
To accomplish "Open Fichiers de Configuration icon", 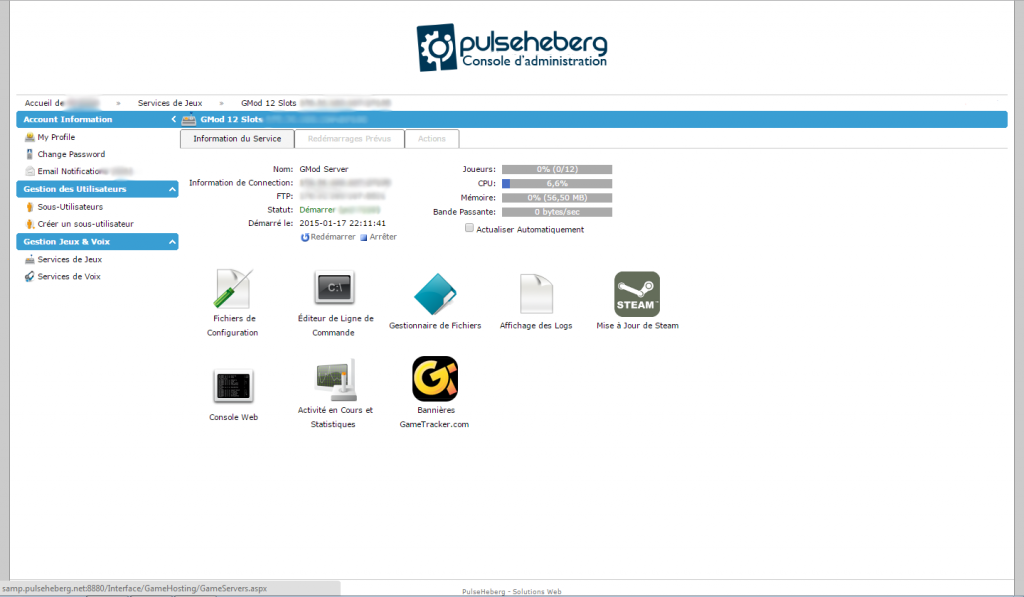I will (233, 292).
